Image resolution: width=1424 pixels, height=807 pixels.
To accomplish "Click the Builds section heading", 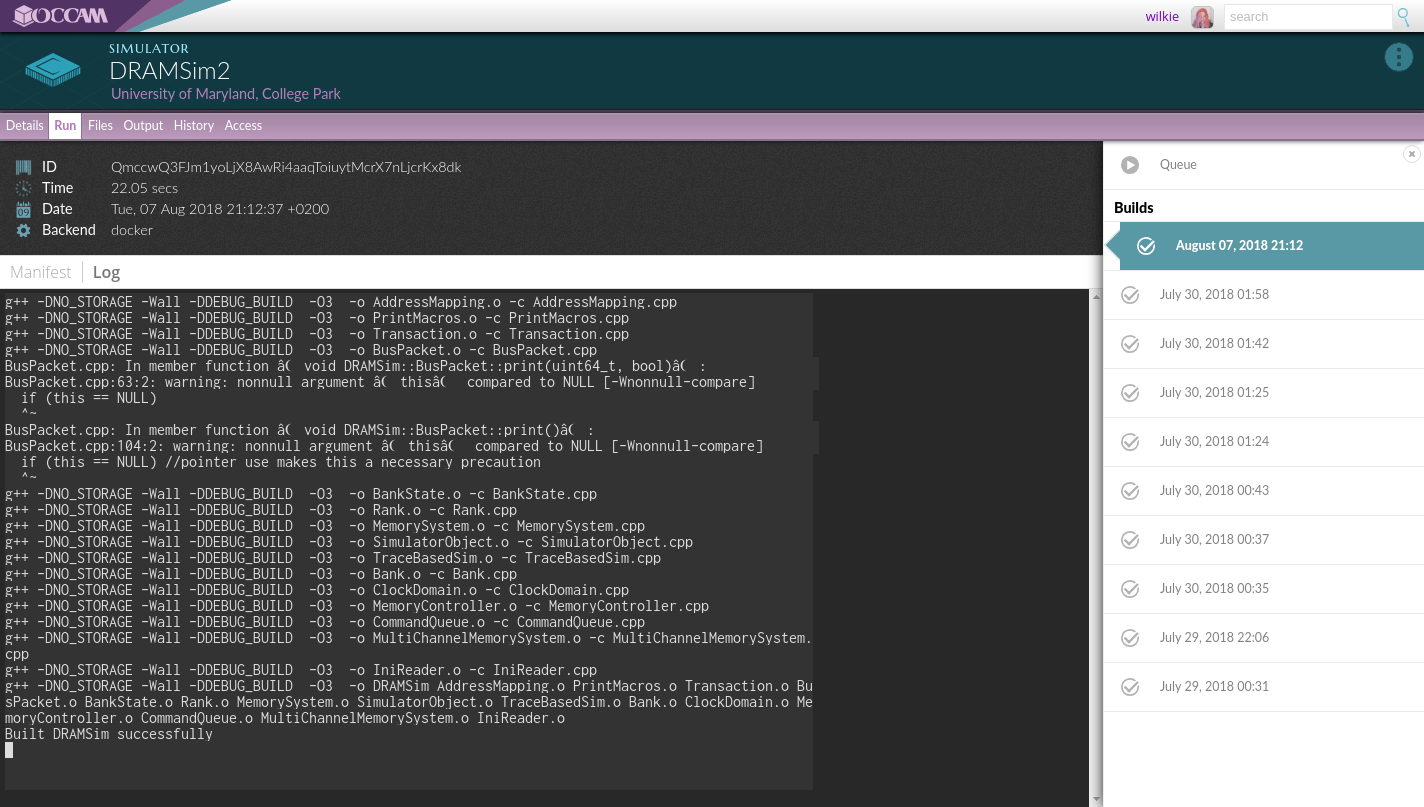I will [x=1134, y=208].
